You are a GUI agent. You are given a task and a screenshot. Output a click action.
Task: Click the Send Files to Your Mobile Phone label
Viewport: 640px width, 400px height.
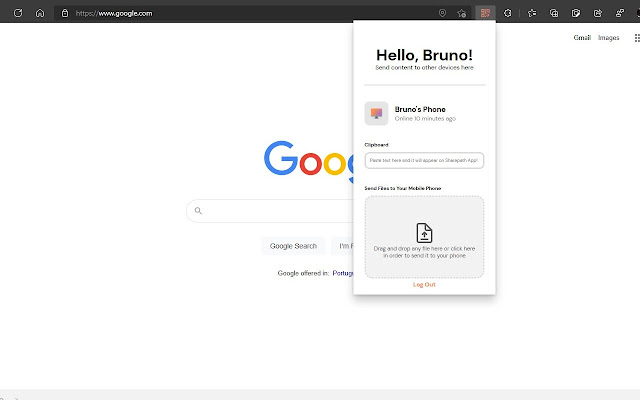[x=403, y=188]
